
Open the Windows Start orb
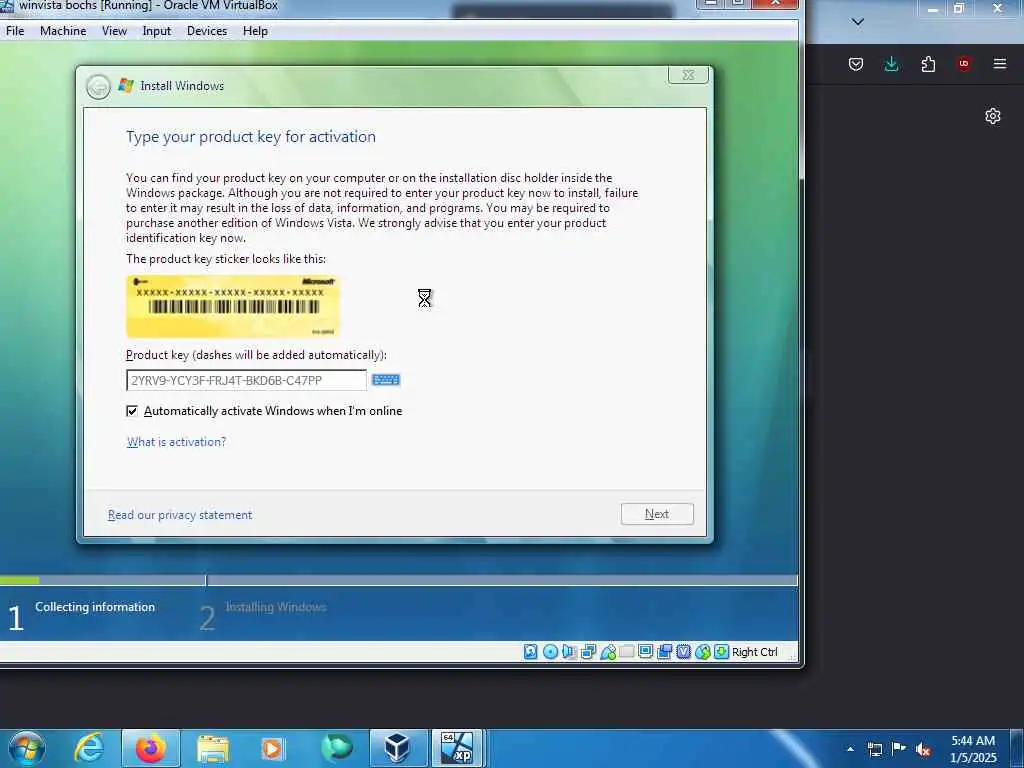coord(27,748)
